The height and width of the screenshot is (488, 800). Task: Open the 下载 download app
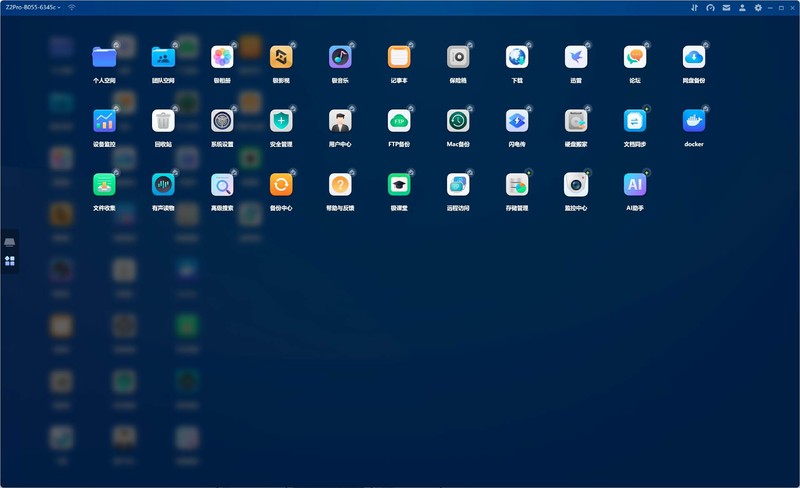coord(517,57)
